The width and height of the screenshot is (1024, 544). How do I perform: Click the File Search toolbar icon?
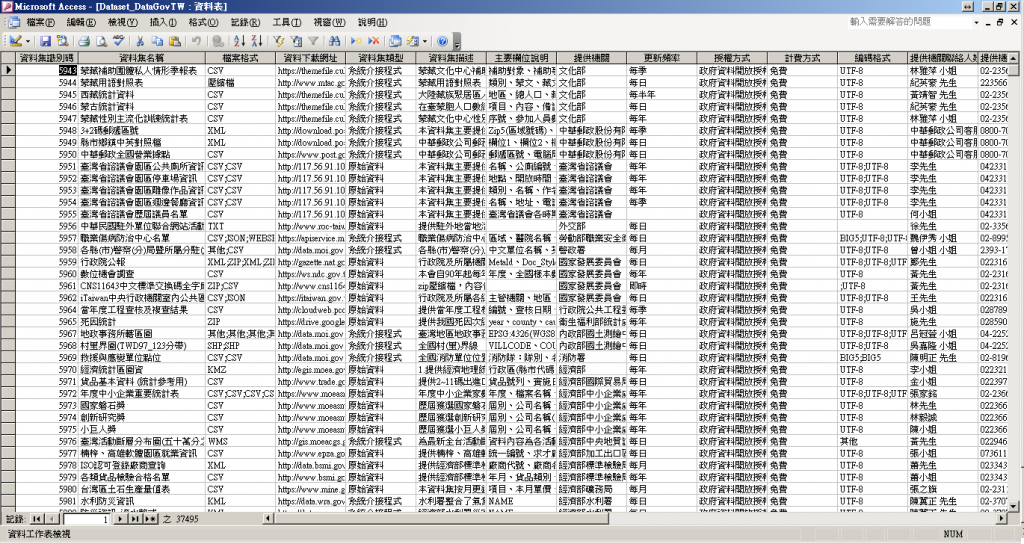point(62,41)
